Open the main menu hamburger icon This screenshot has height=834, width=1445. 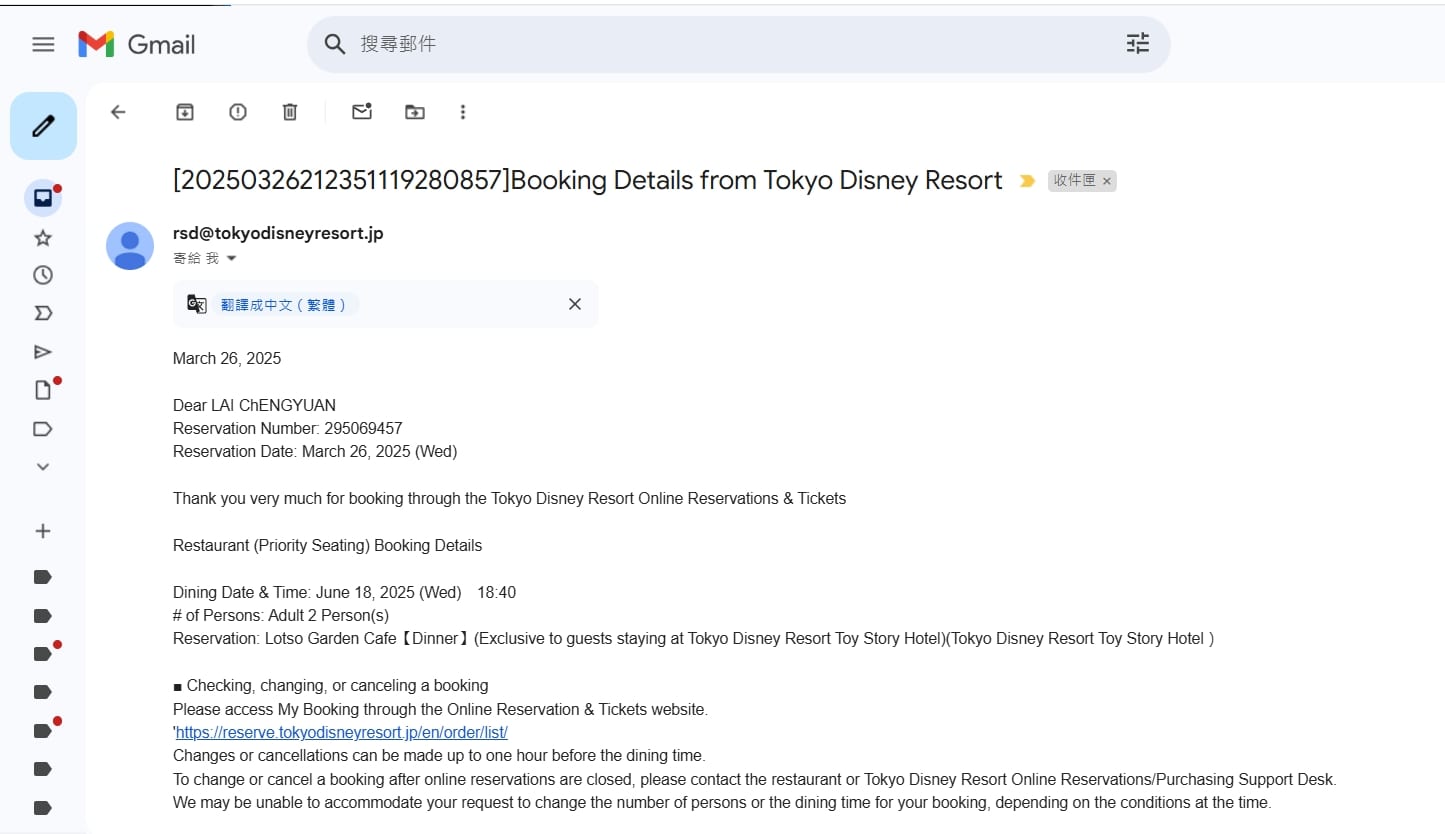[43, 44]
